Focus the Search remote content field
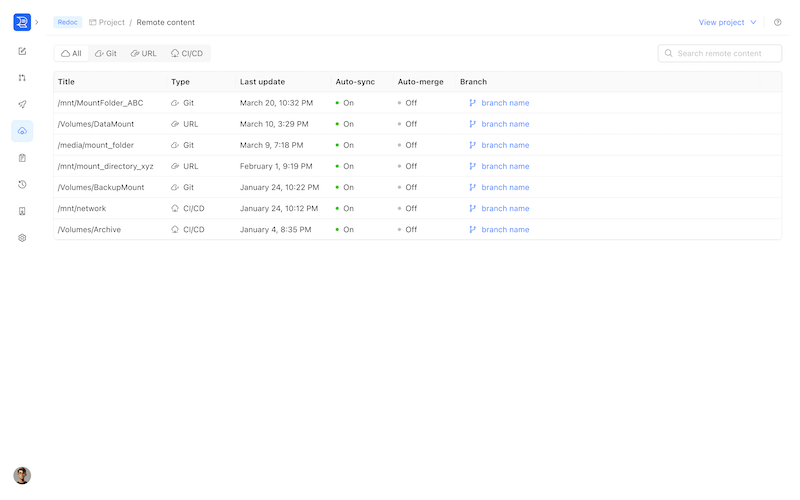This screenshot has width=800, height=500. tap(719, 54)
